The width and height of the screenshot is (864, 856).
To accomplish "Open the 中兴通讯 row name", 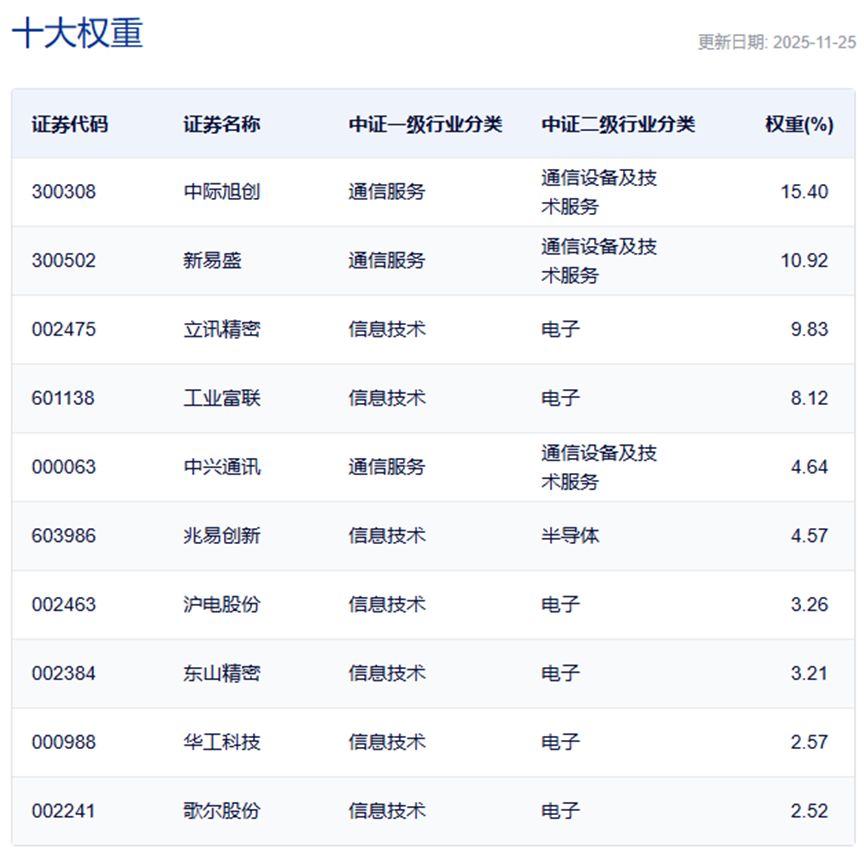I will pos(222,467).
